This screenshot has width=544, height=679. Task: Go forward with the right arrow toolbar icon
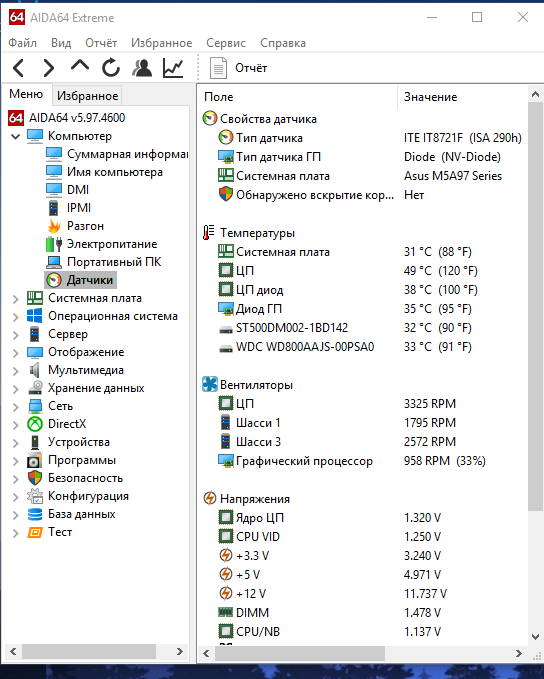click(49, 68)
